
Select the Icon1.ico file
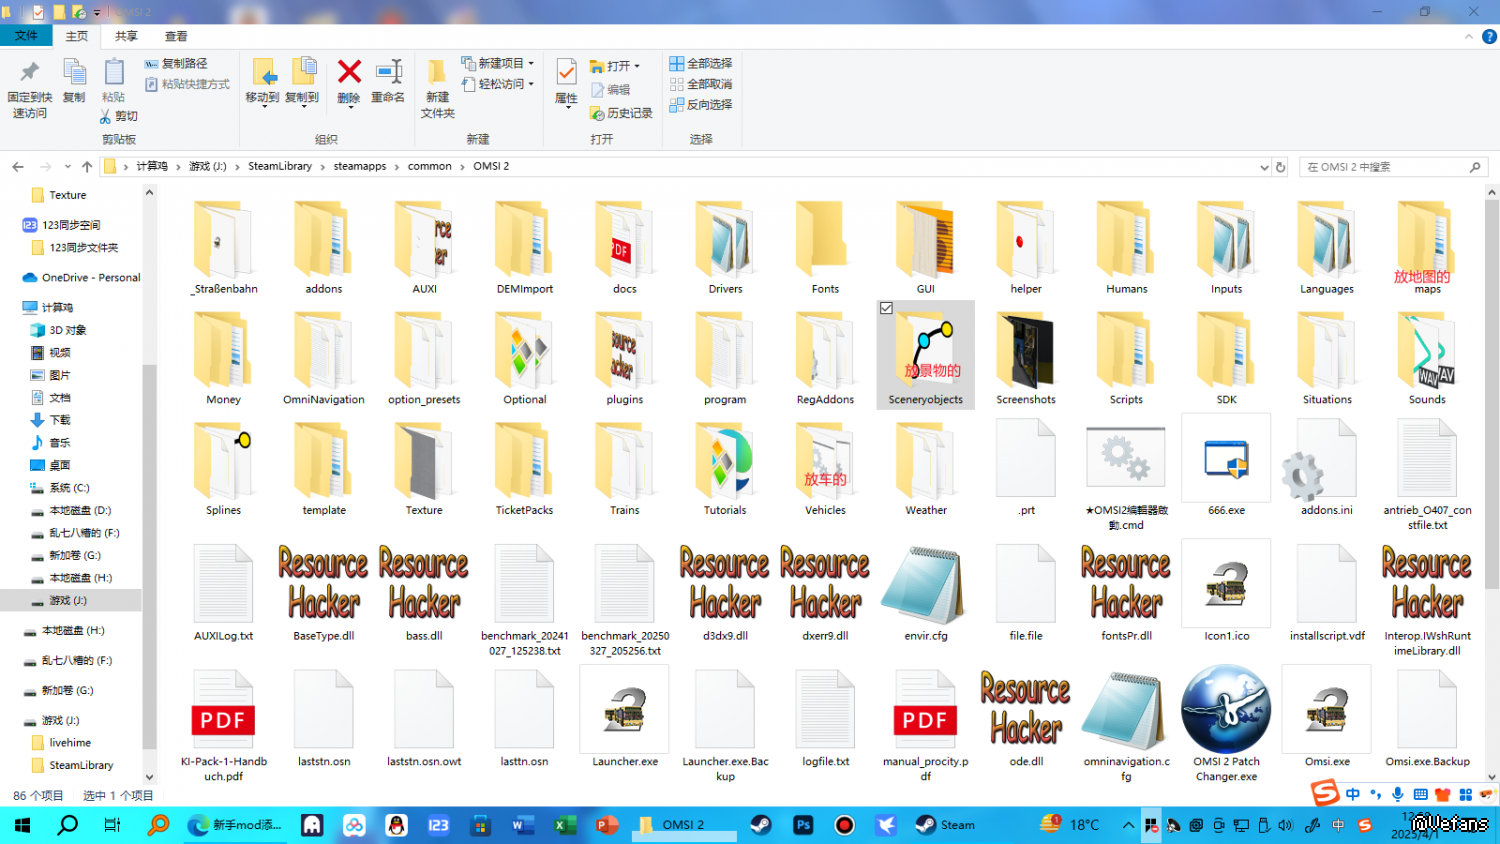point(1226,584)
